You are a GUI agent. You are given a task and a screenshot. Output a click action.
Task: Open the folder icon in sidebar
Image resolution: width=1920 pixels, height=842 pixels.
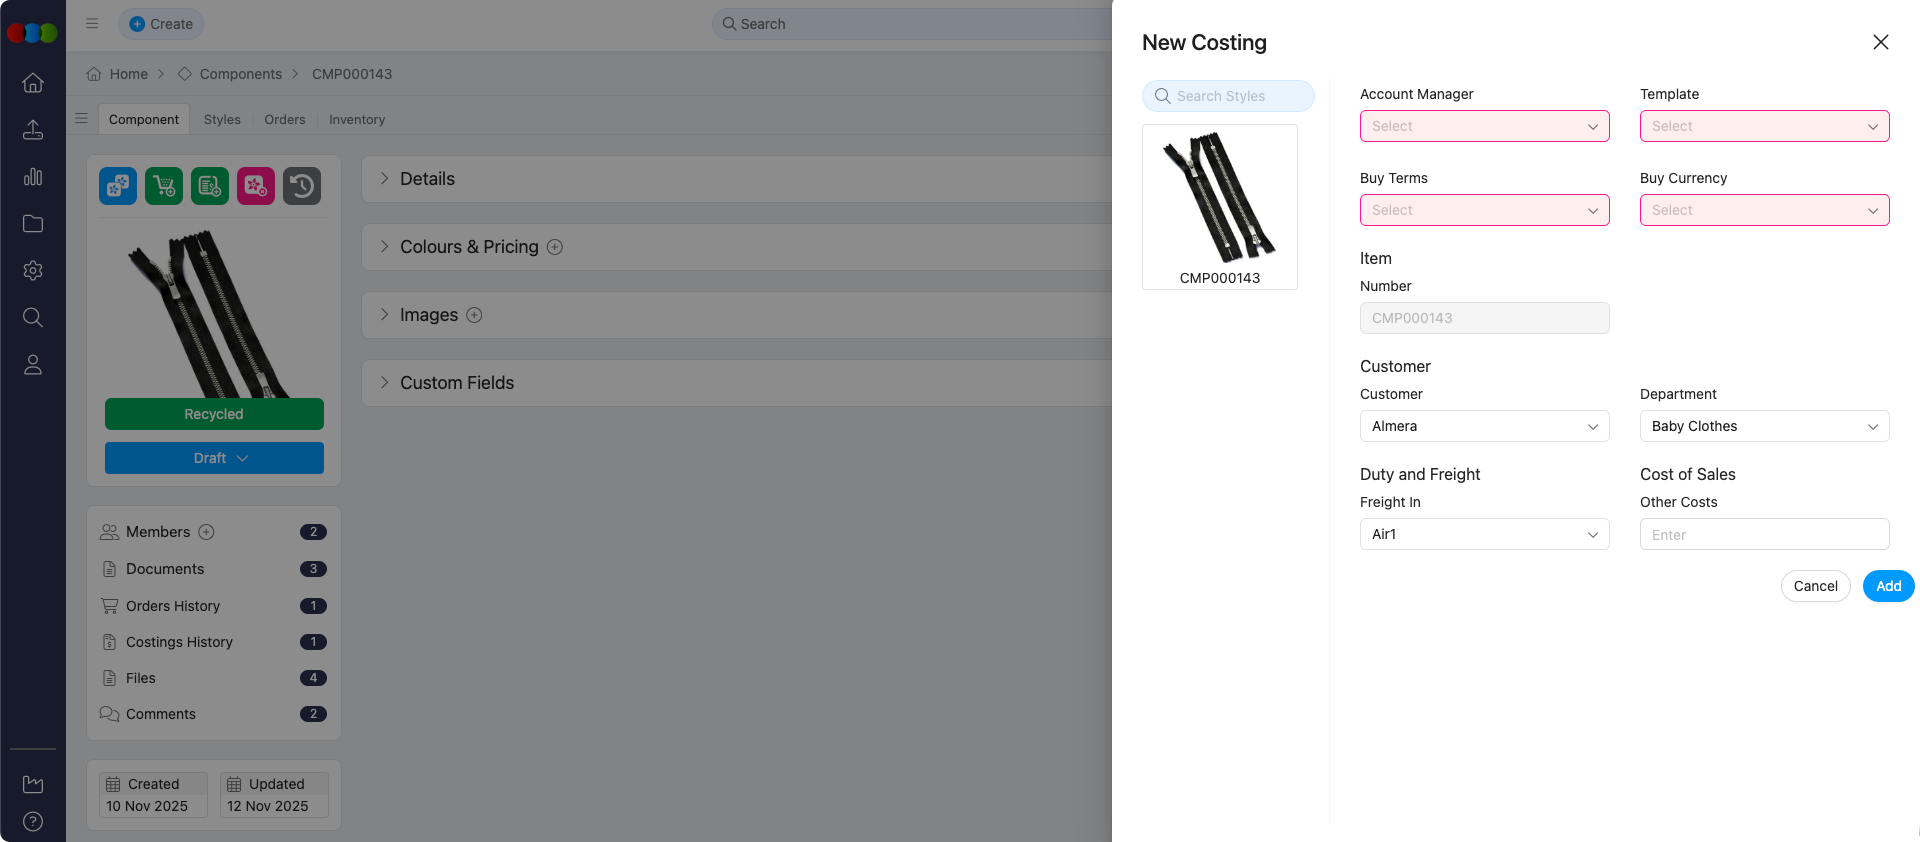coord(33,224)
